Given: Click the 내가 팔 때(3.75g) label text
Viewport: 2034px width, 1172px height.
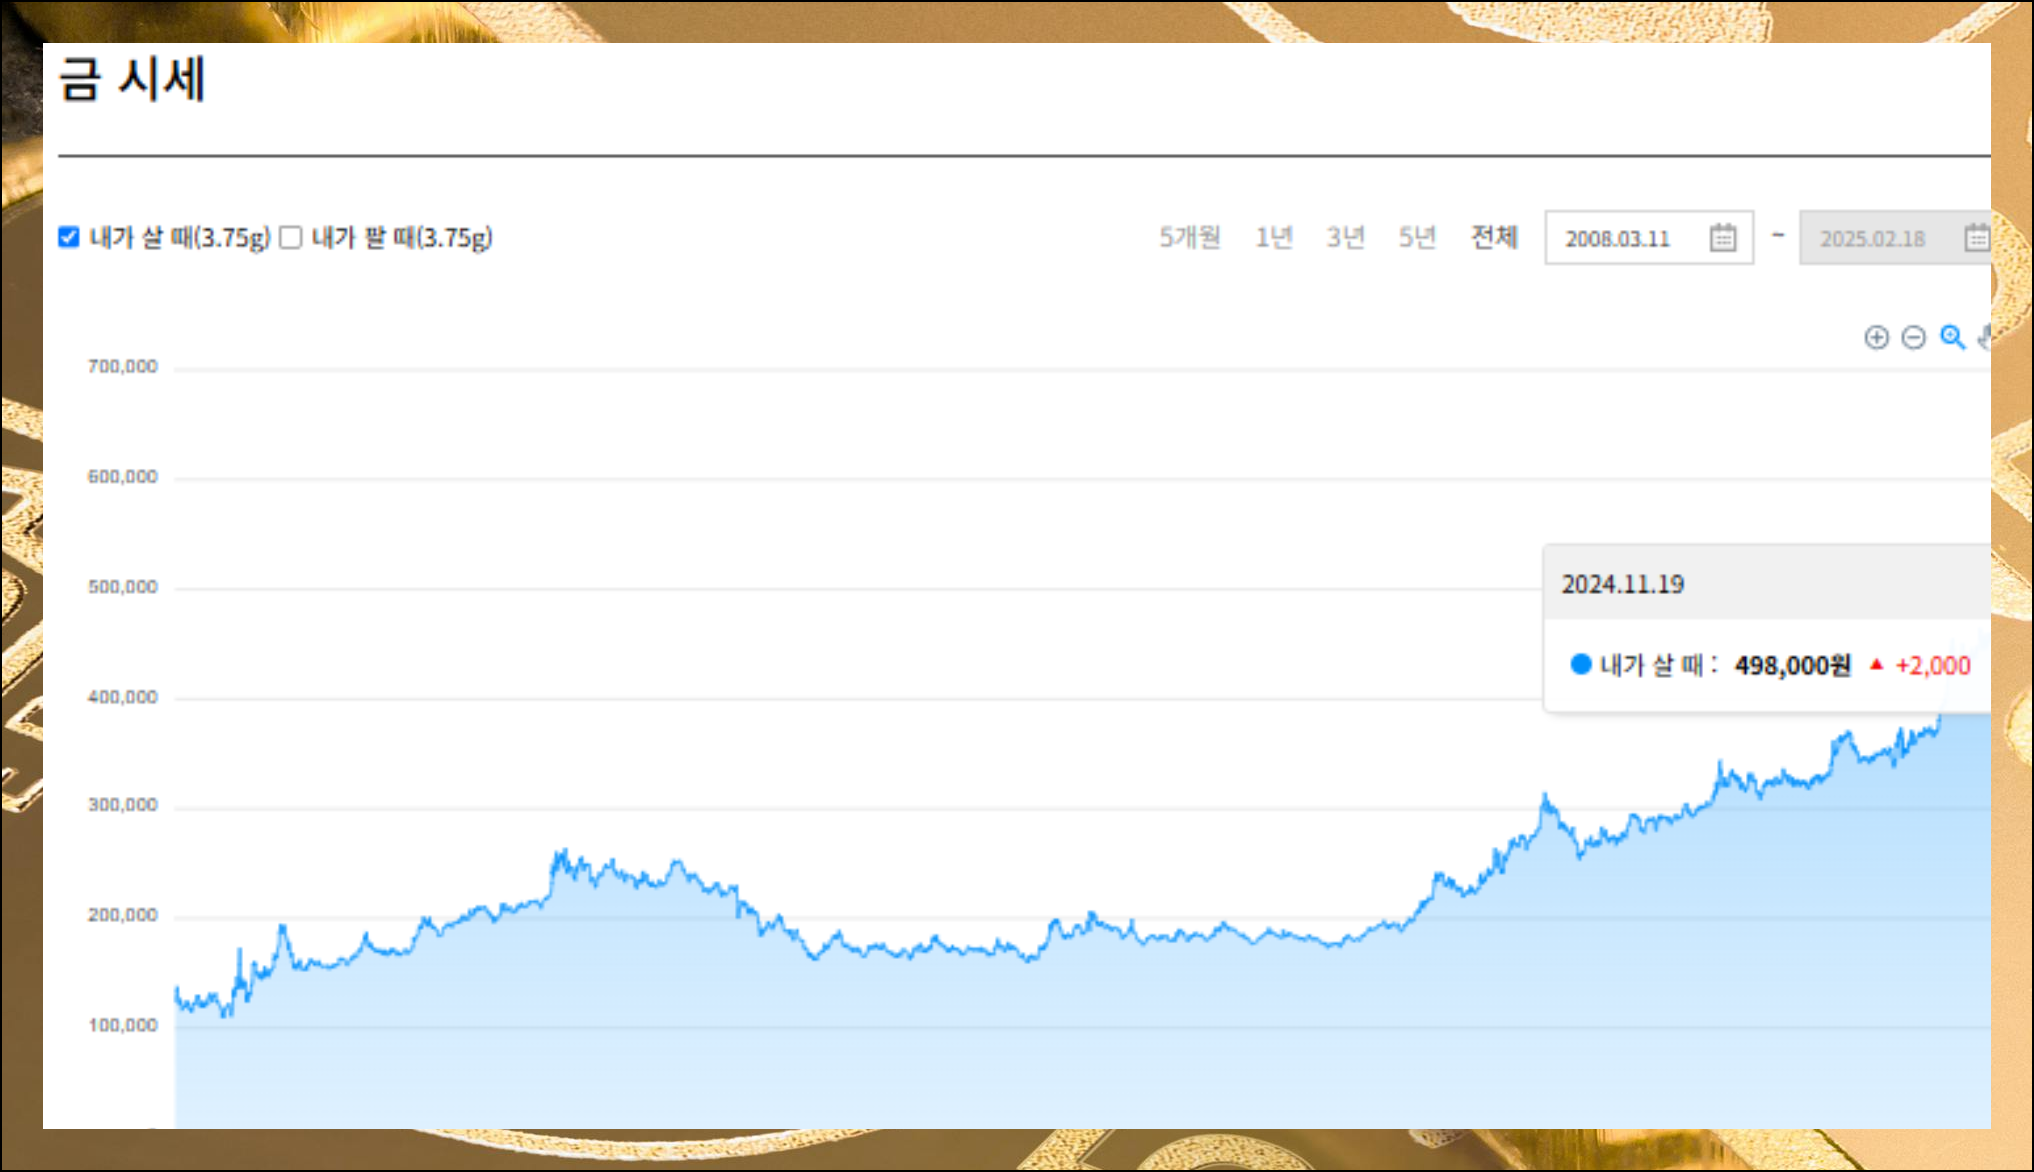Looking at the screenshot, I should (402, 237).
